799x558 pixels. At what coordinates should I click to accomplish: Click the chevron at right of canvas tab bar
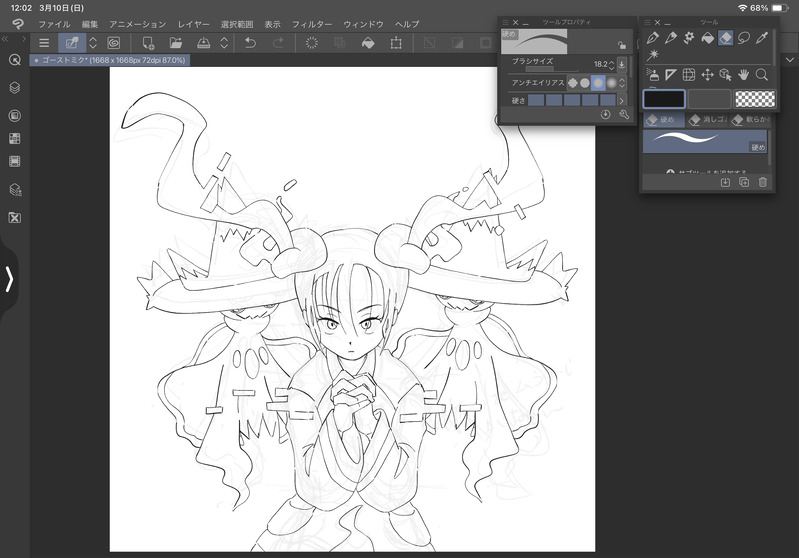[x=789, y=60]
